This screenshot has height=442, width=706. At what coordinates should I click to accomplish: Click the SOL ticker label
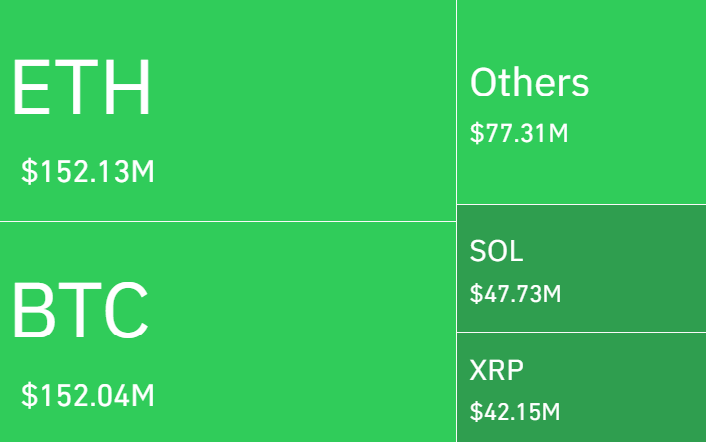(496, 251)
